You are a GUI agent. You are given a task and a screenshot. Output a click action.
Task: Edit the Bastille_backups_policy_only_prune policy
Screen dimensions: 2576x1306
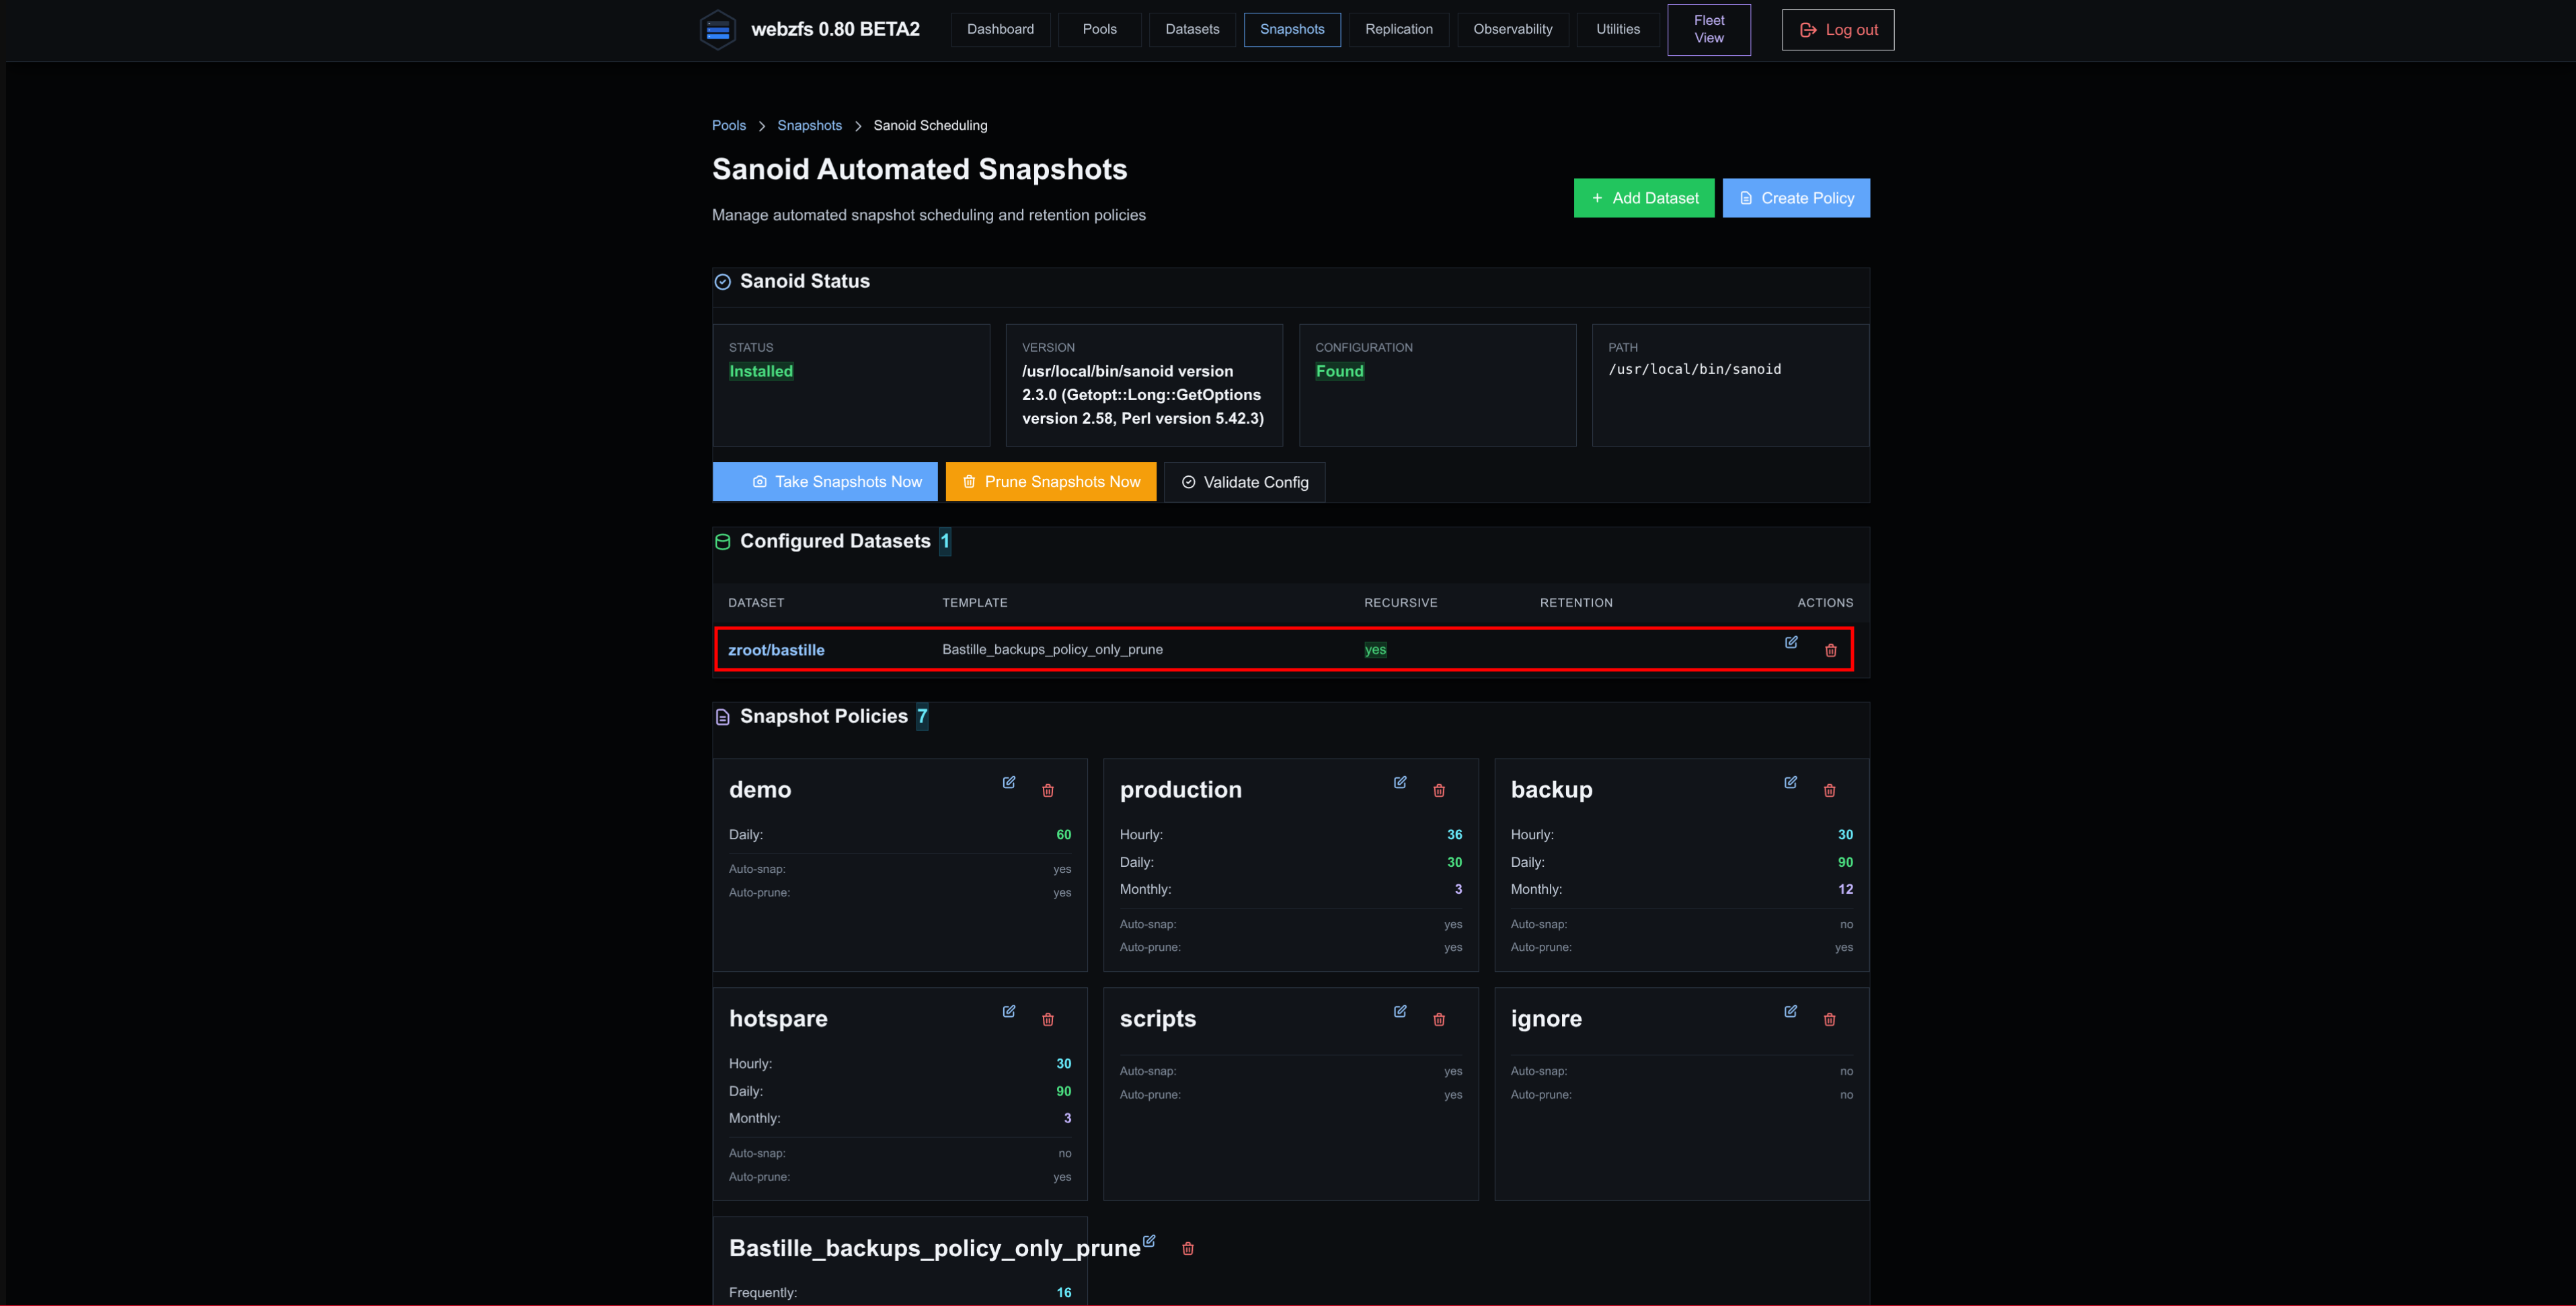click(1149, 1240)
